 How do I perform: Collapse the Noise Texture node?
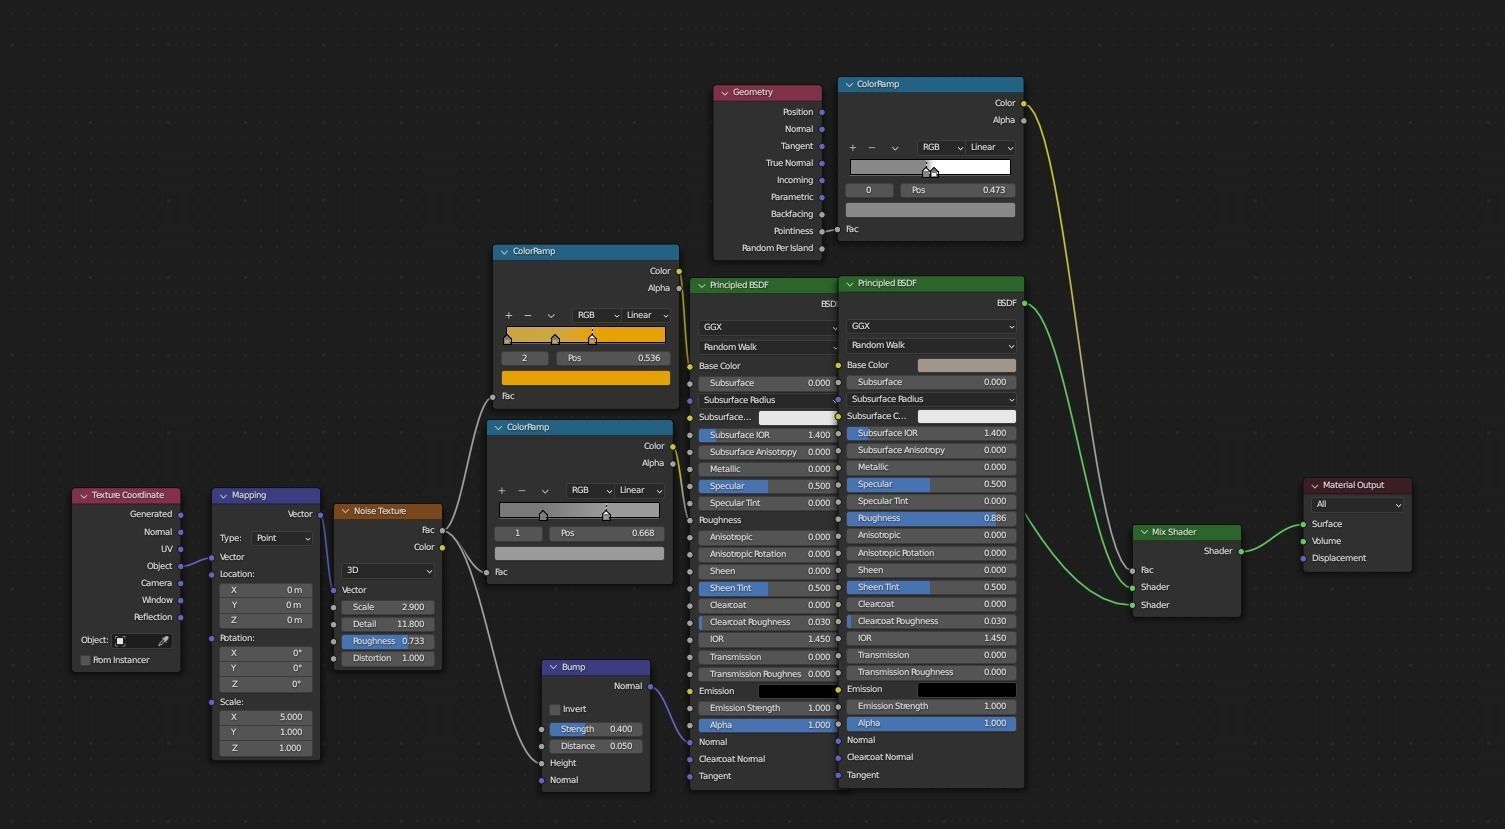(345, 511)
